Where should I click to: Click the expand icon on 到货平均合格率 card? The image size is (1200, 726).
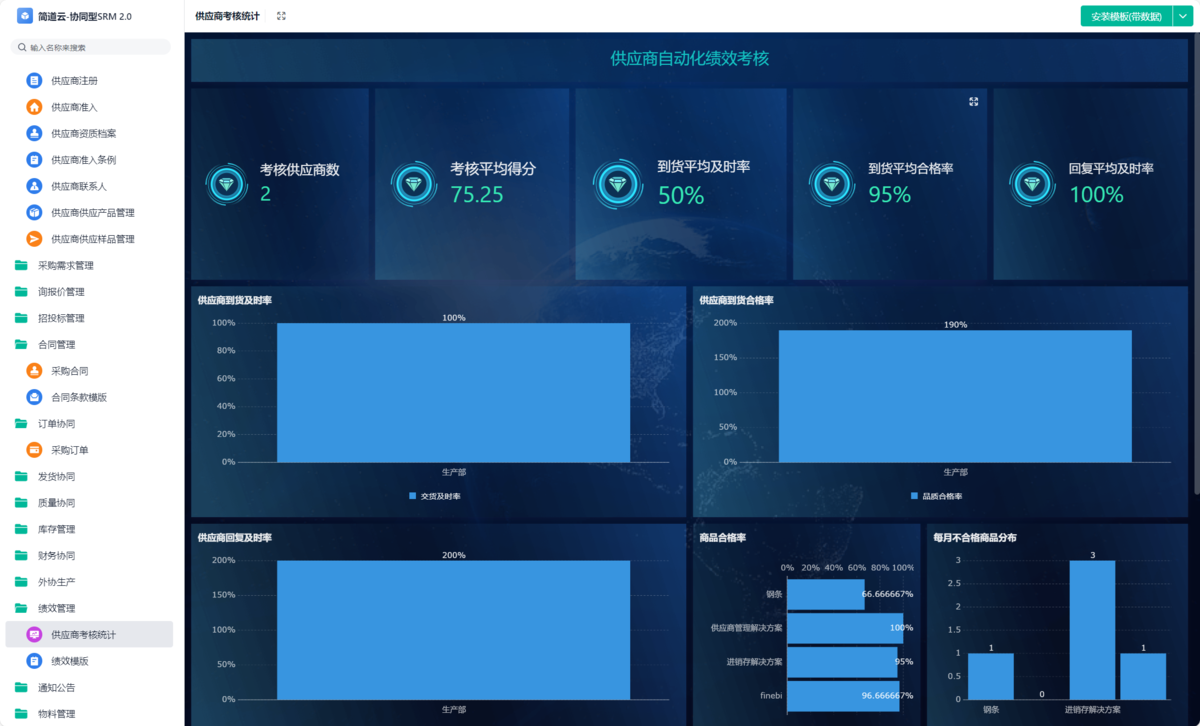(973, 102)
